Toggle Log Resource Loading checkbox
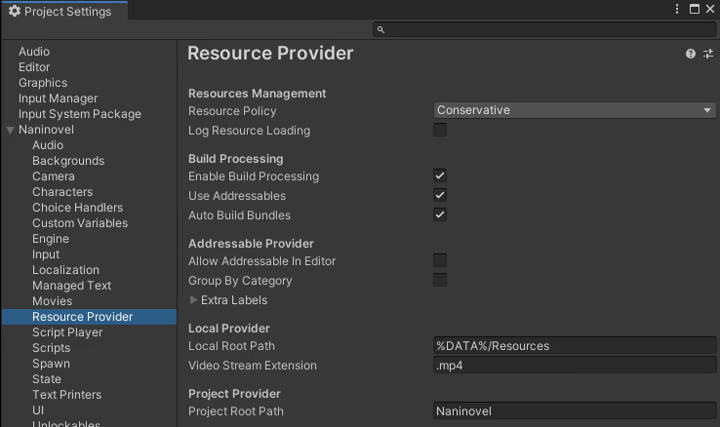720x427 pixels. (440, 130)
